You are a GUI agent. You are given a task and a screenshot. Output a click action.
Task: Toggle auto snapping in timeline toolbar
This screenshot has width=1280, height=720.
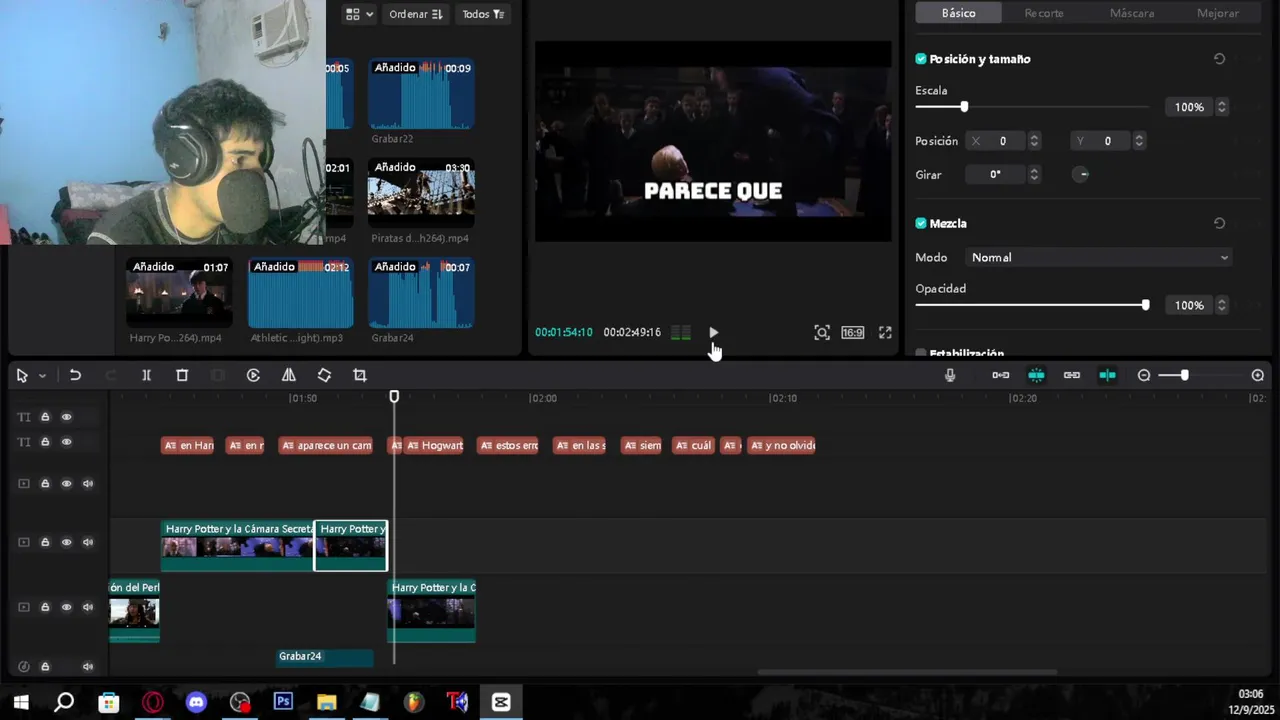[1036, 375]
